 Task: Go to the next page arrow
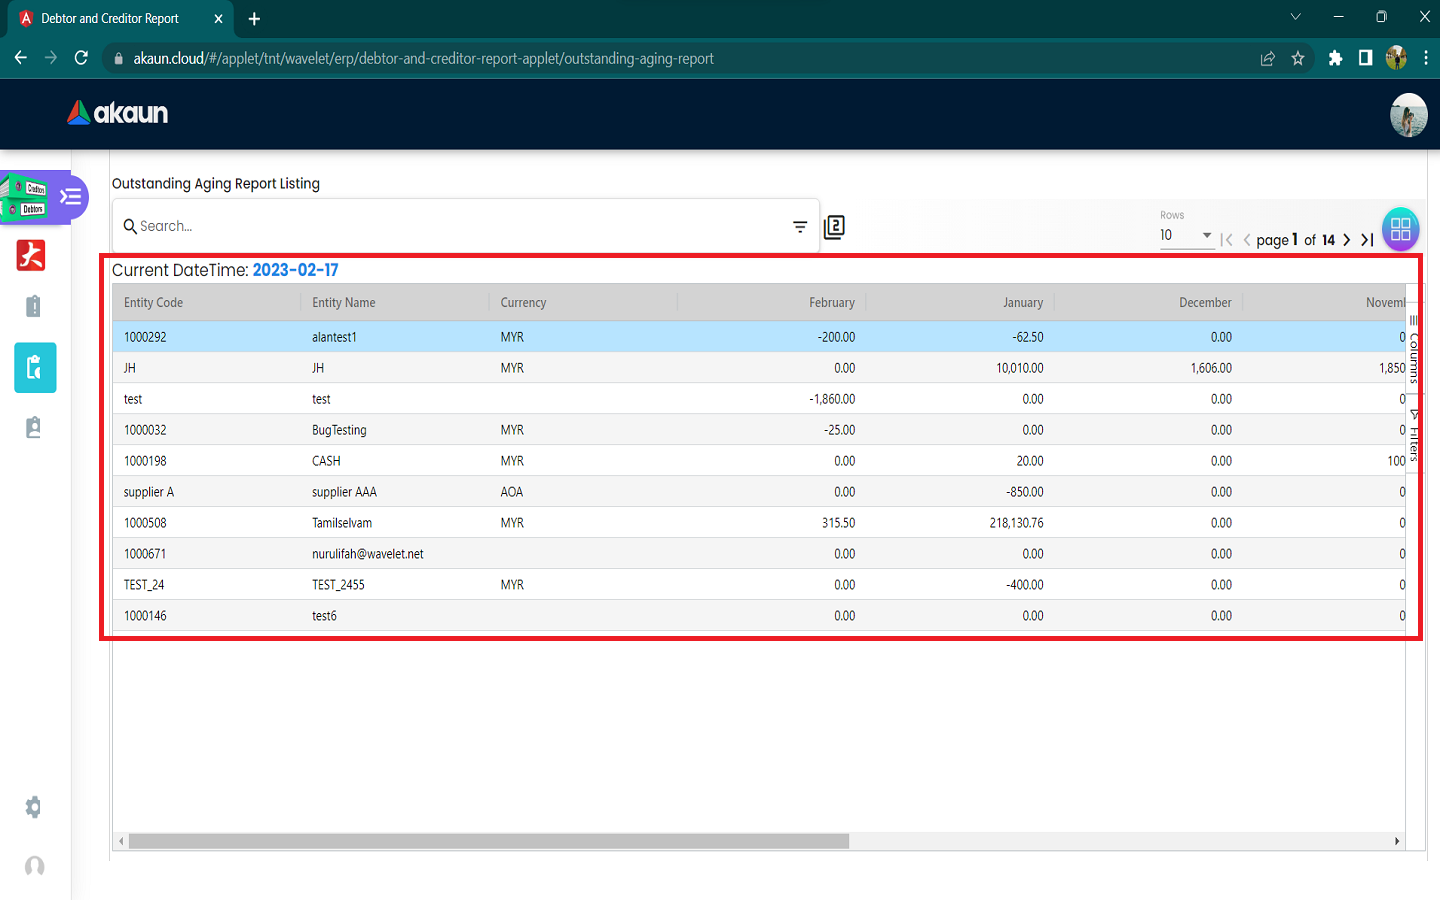[x=1347, y=240]
